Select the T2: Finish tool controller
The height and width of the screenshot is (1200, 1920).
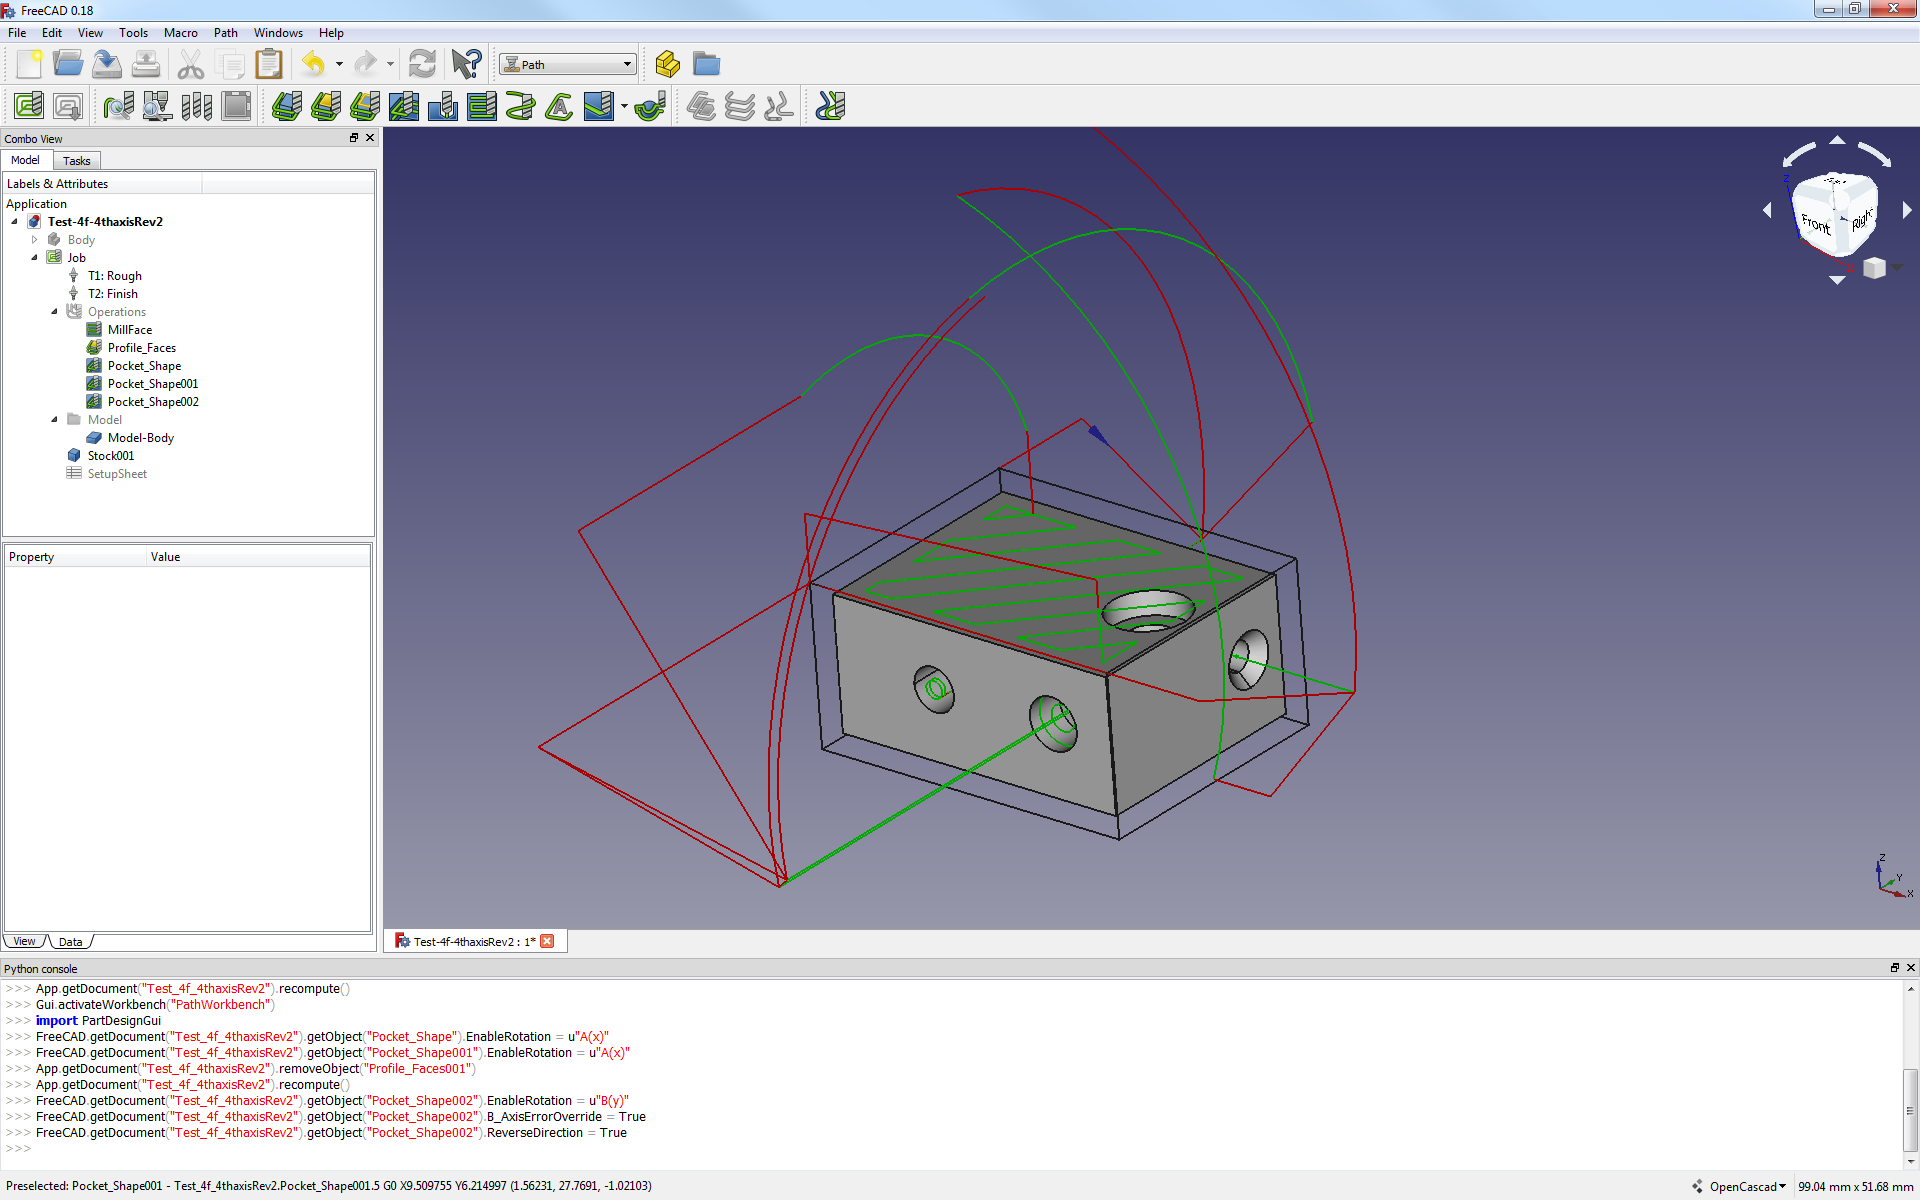[x=113, y=294]
